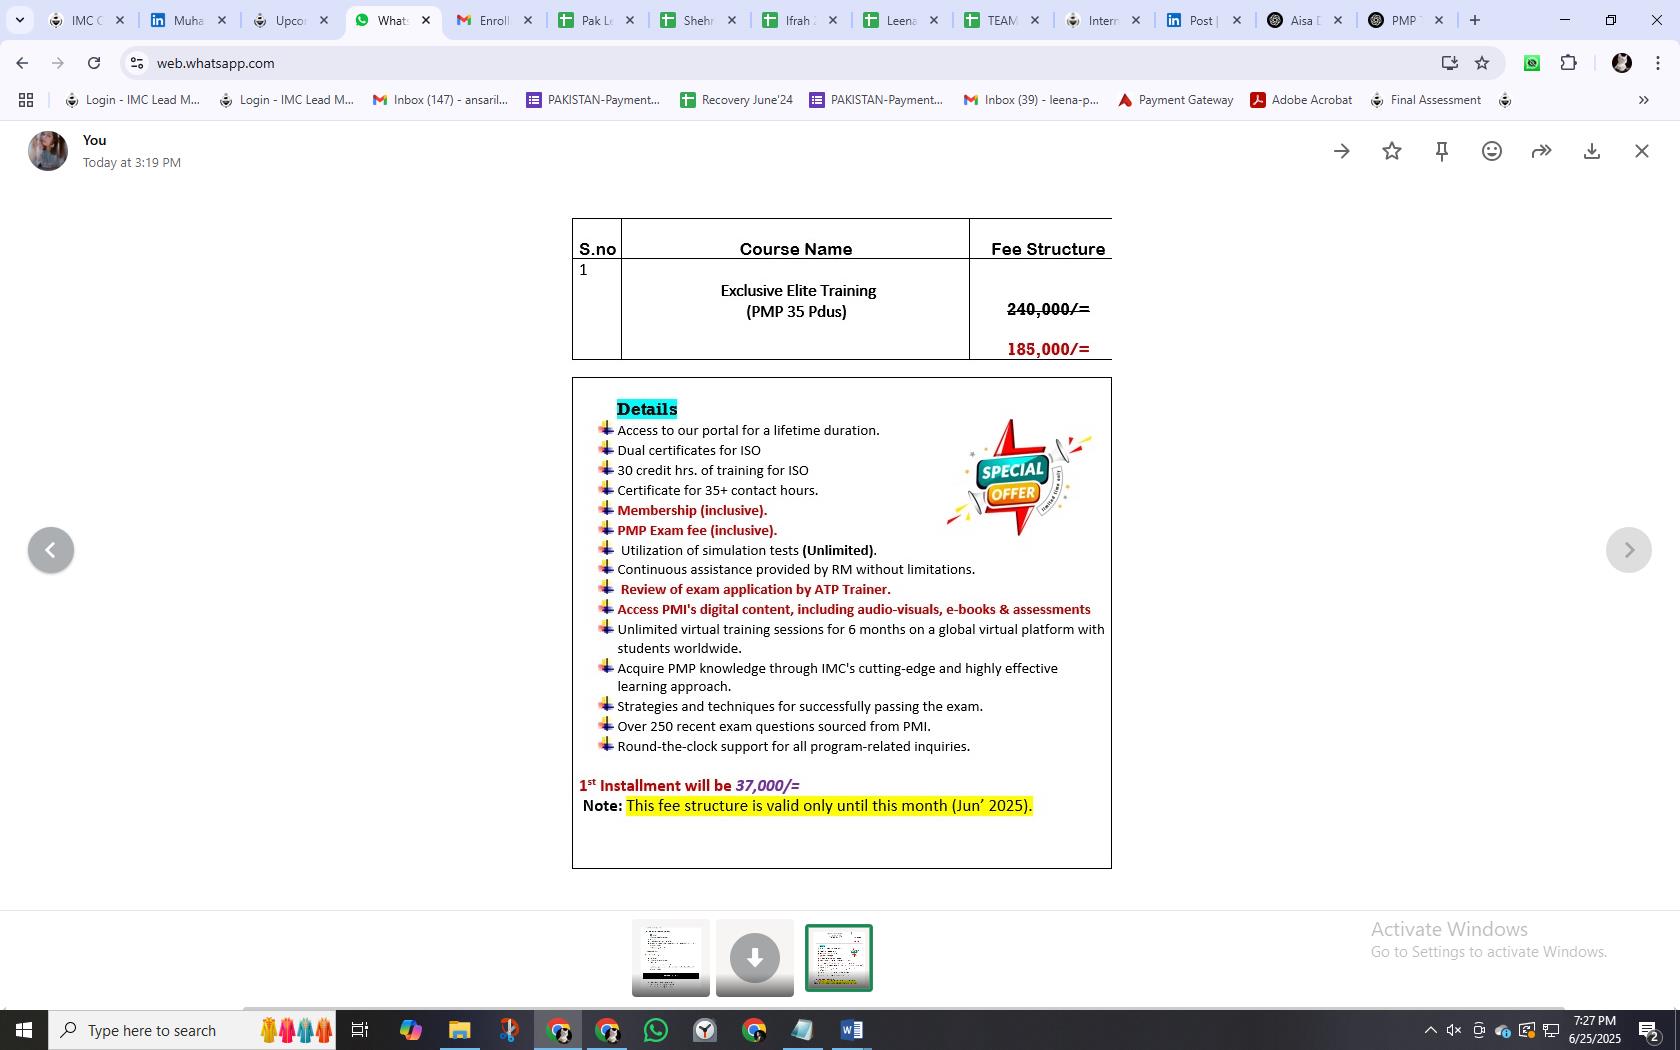Reload the WhatsApp page
The width and height of the screenshot is (1680, 1050).
[94, 63]
